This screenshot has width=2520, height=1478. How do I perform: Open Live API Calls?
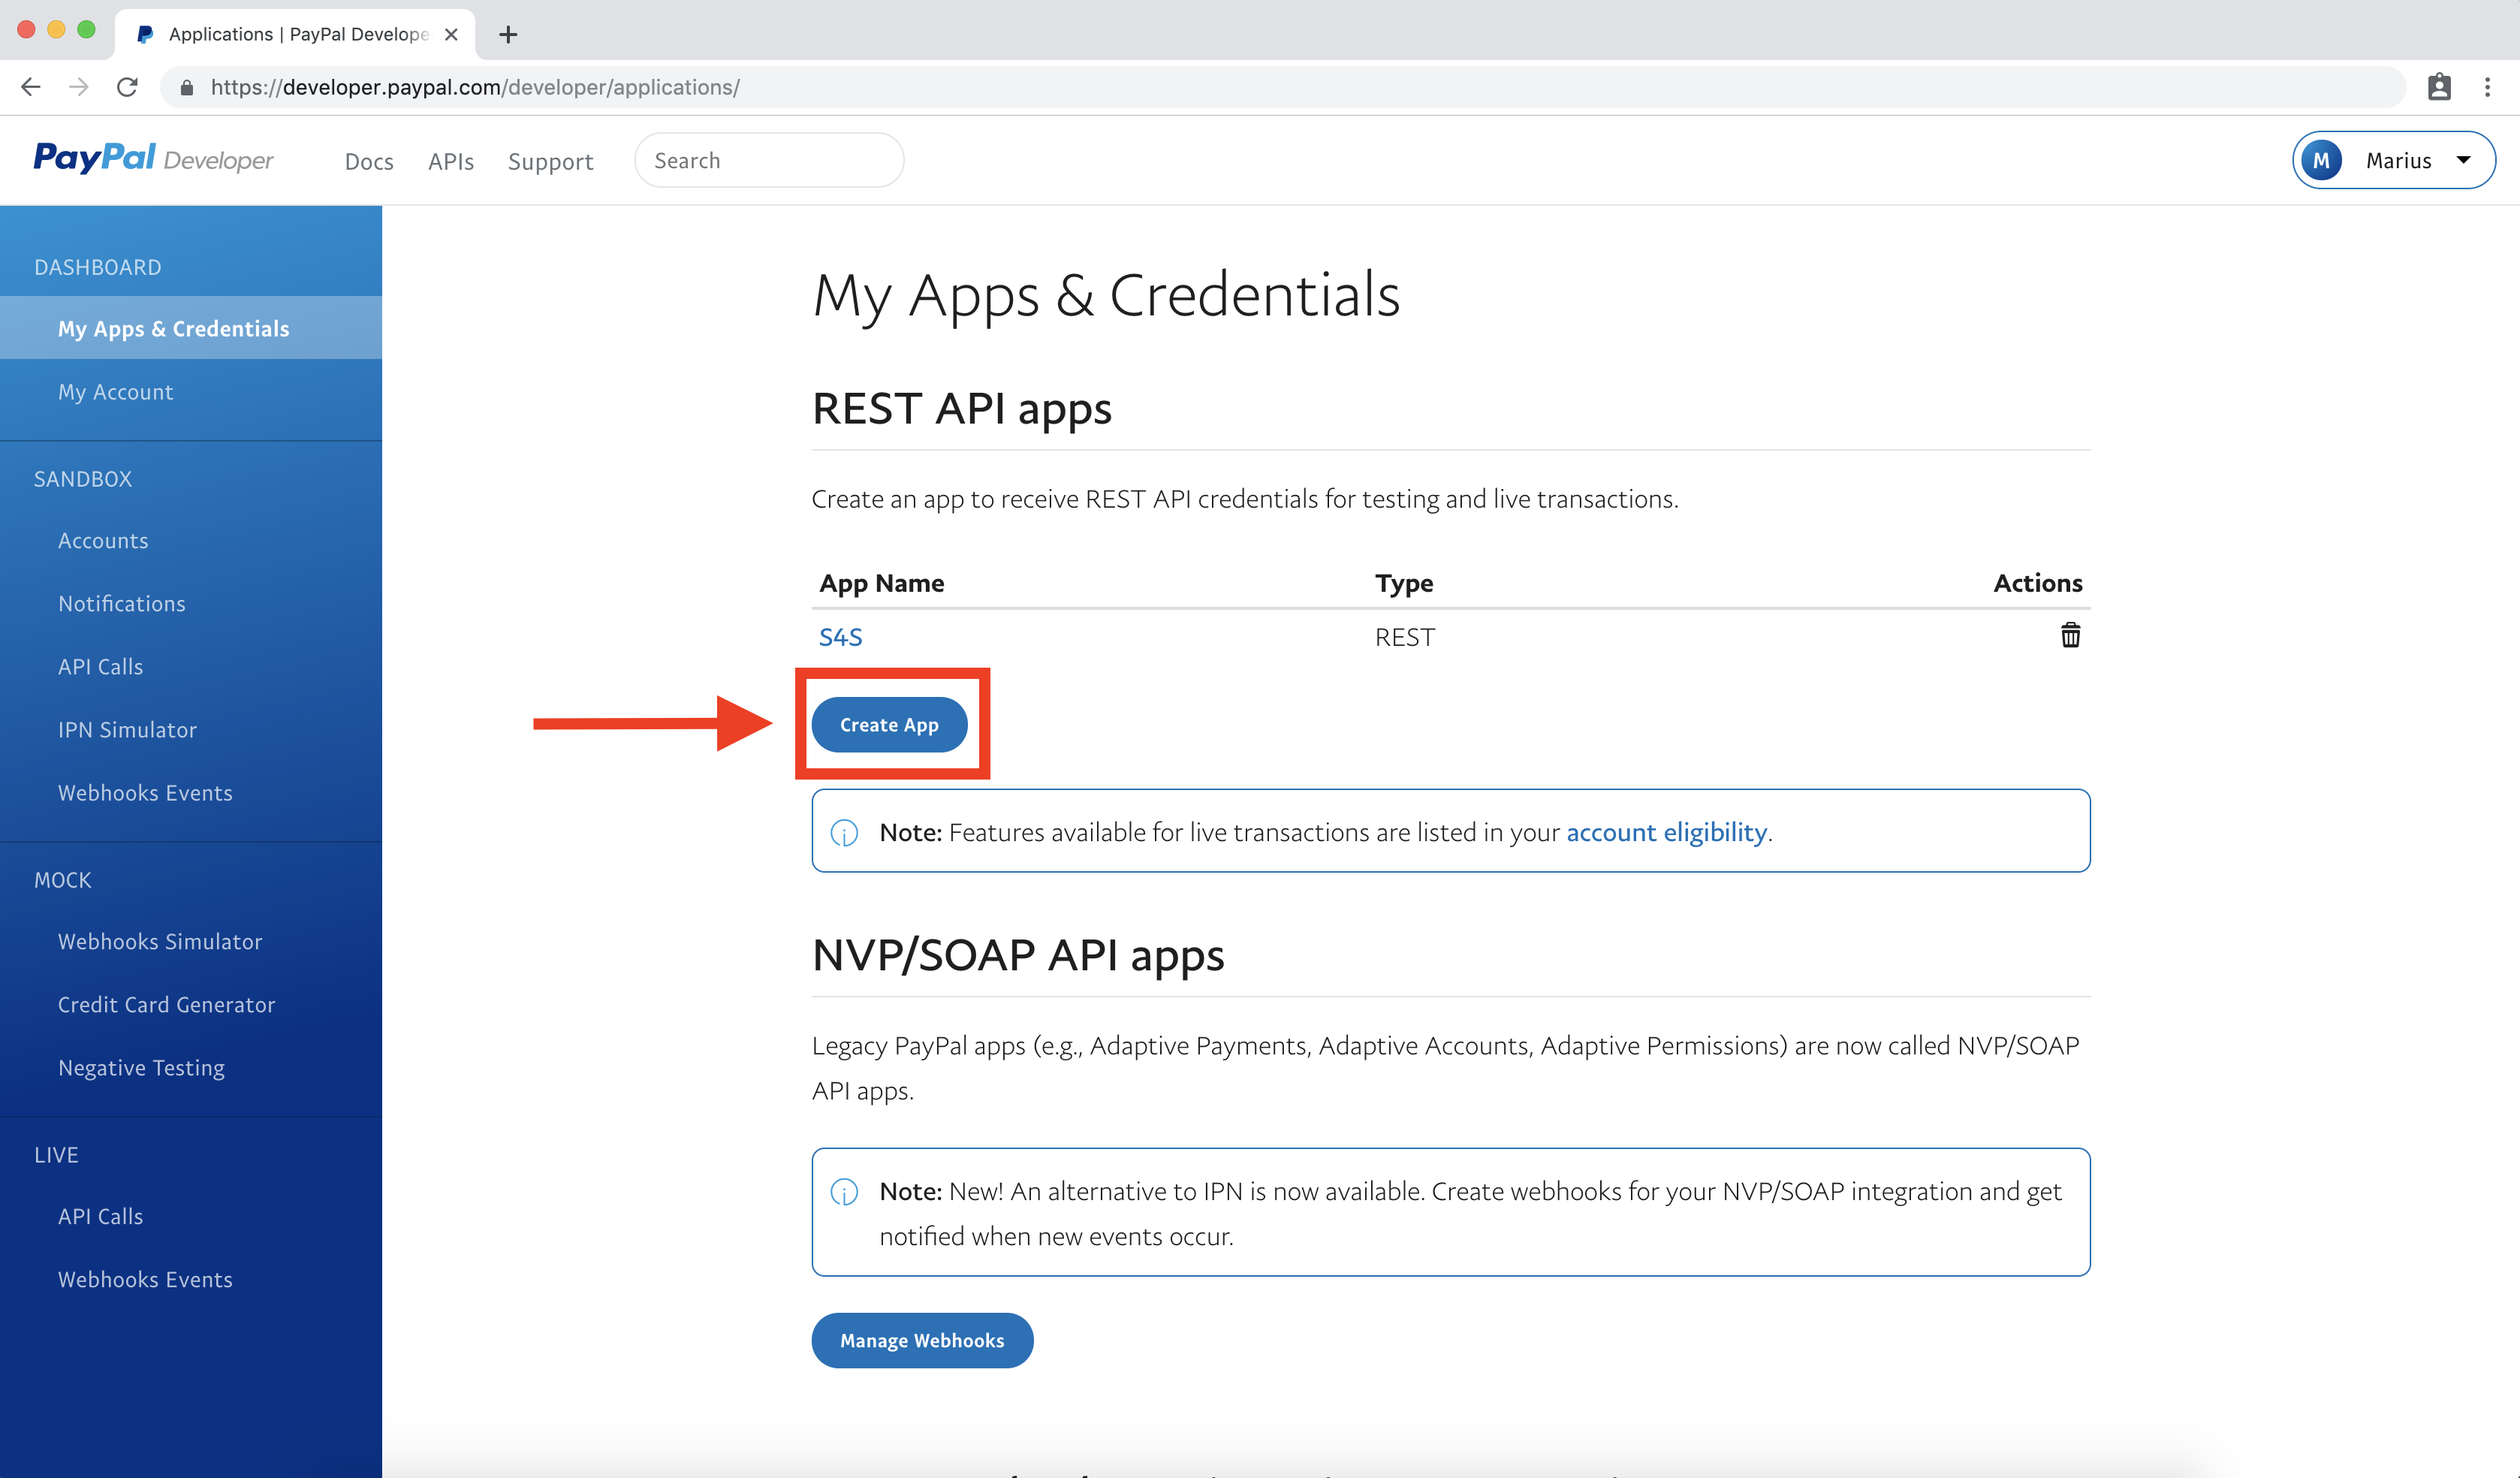pyautogui.click(x=100, y=1216)
